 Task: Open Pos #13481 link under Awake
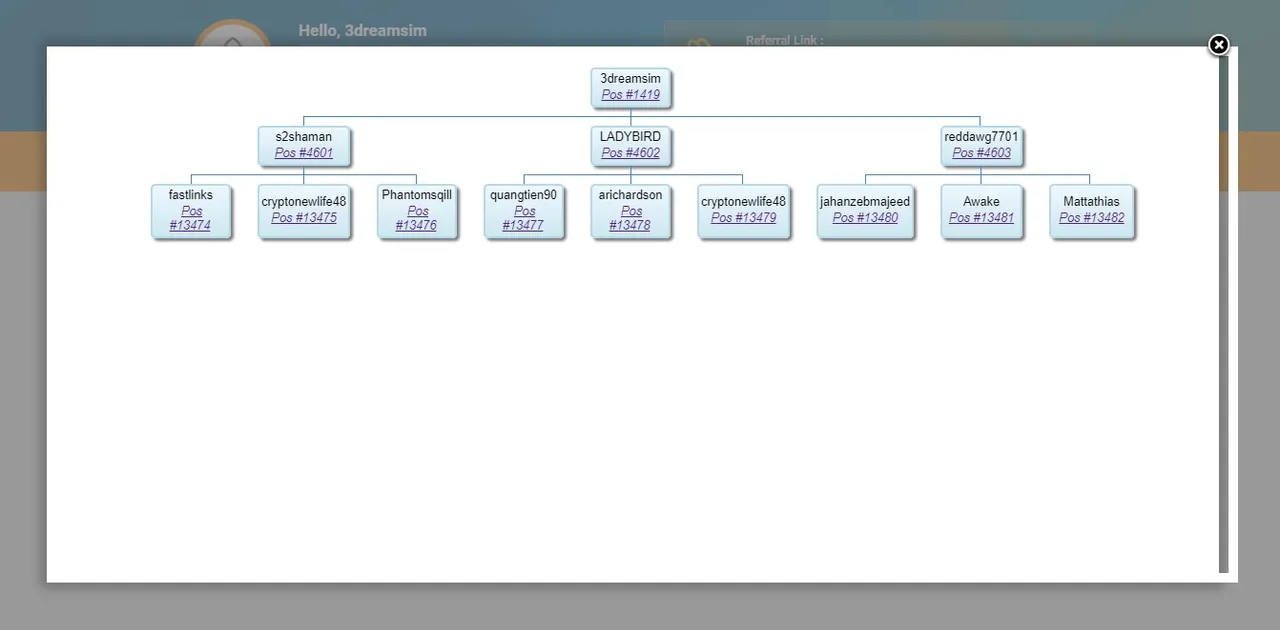coord(981,217)
